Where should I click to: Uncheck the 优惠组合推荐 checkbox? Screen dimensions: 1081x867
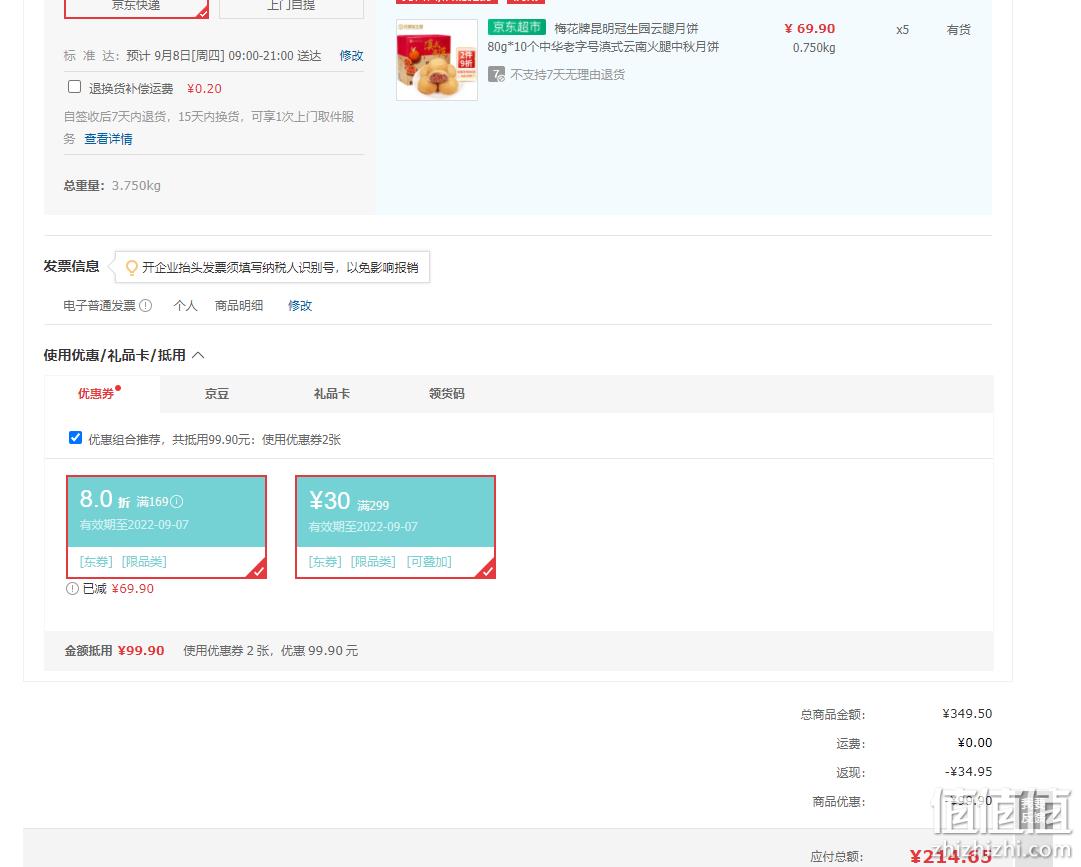(75, 438)
